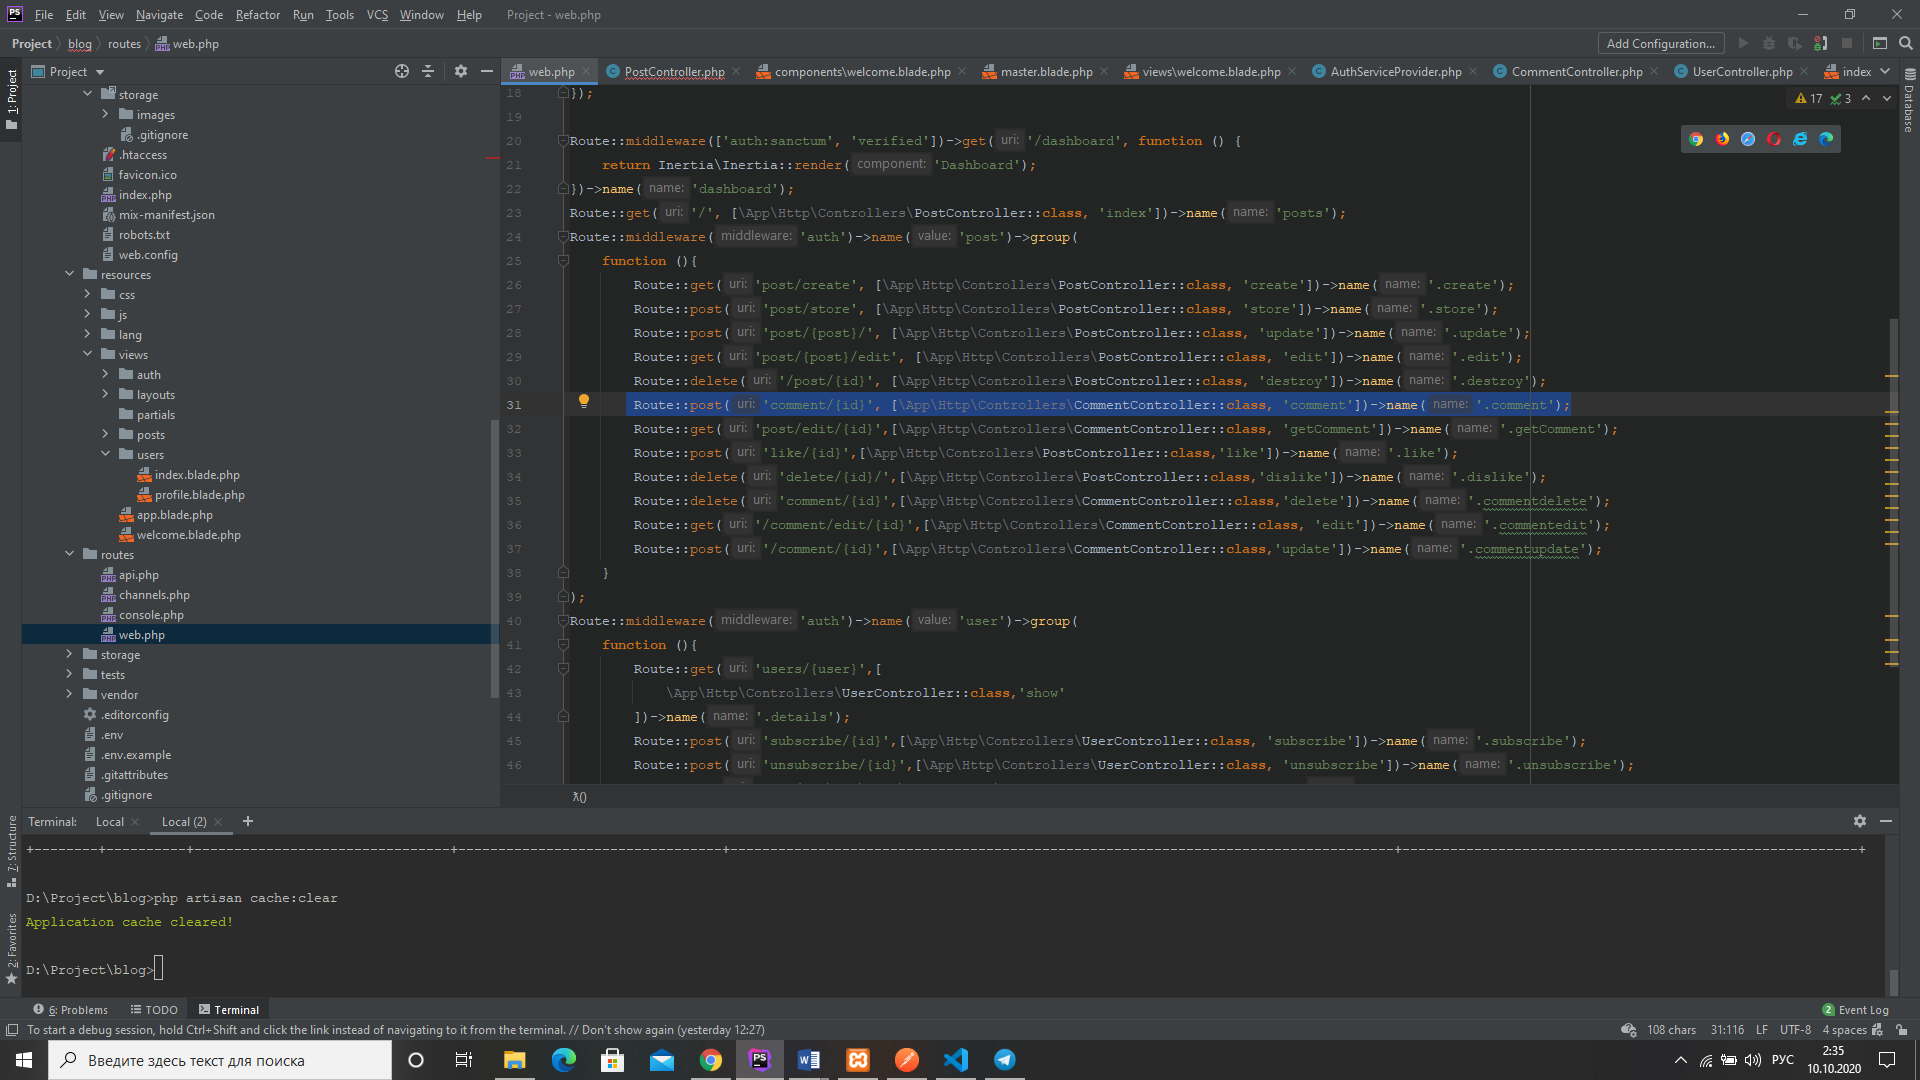Expand the auth folder

[x=105, y=374]
